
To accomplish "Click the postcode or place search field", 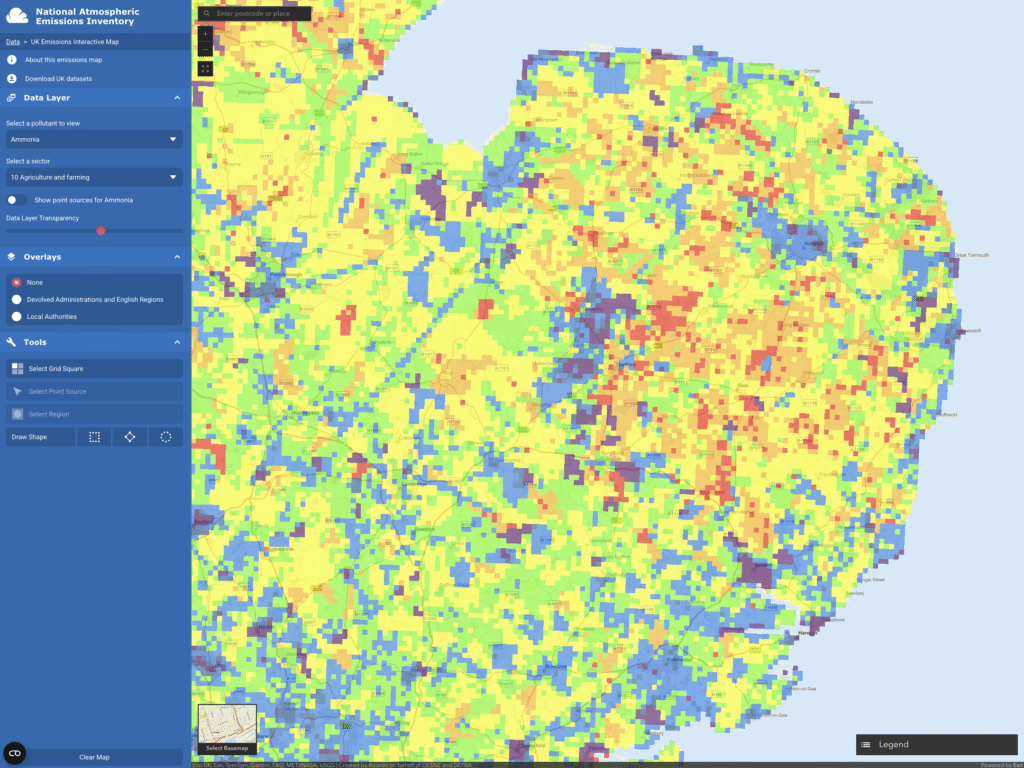I will [260, 14].
